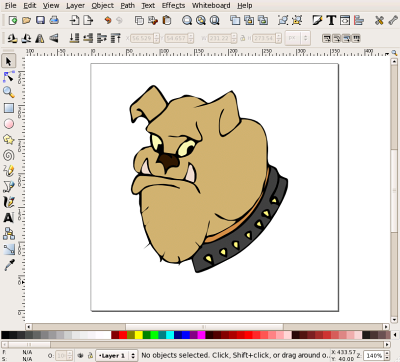Pick the red palette swatch

click(123, 335)
